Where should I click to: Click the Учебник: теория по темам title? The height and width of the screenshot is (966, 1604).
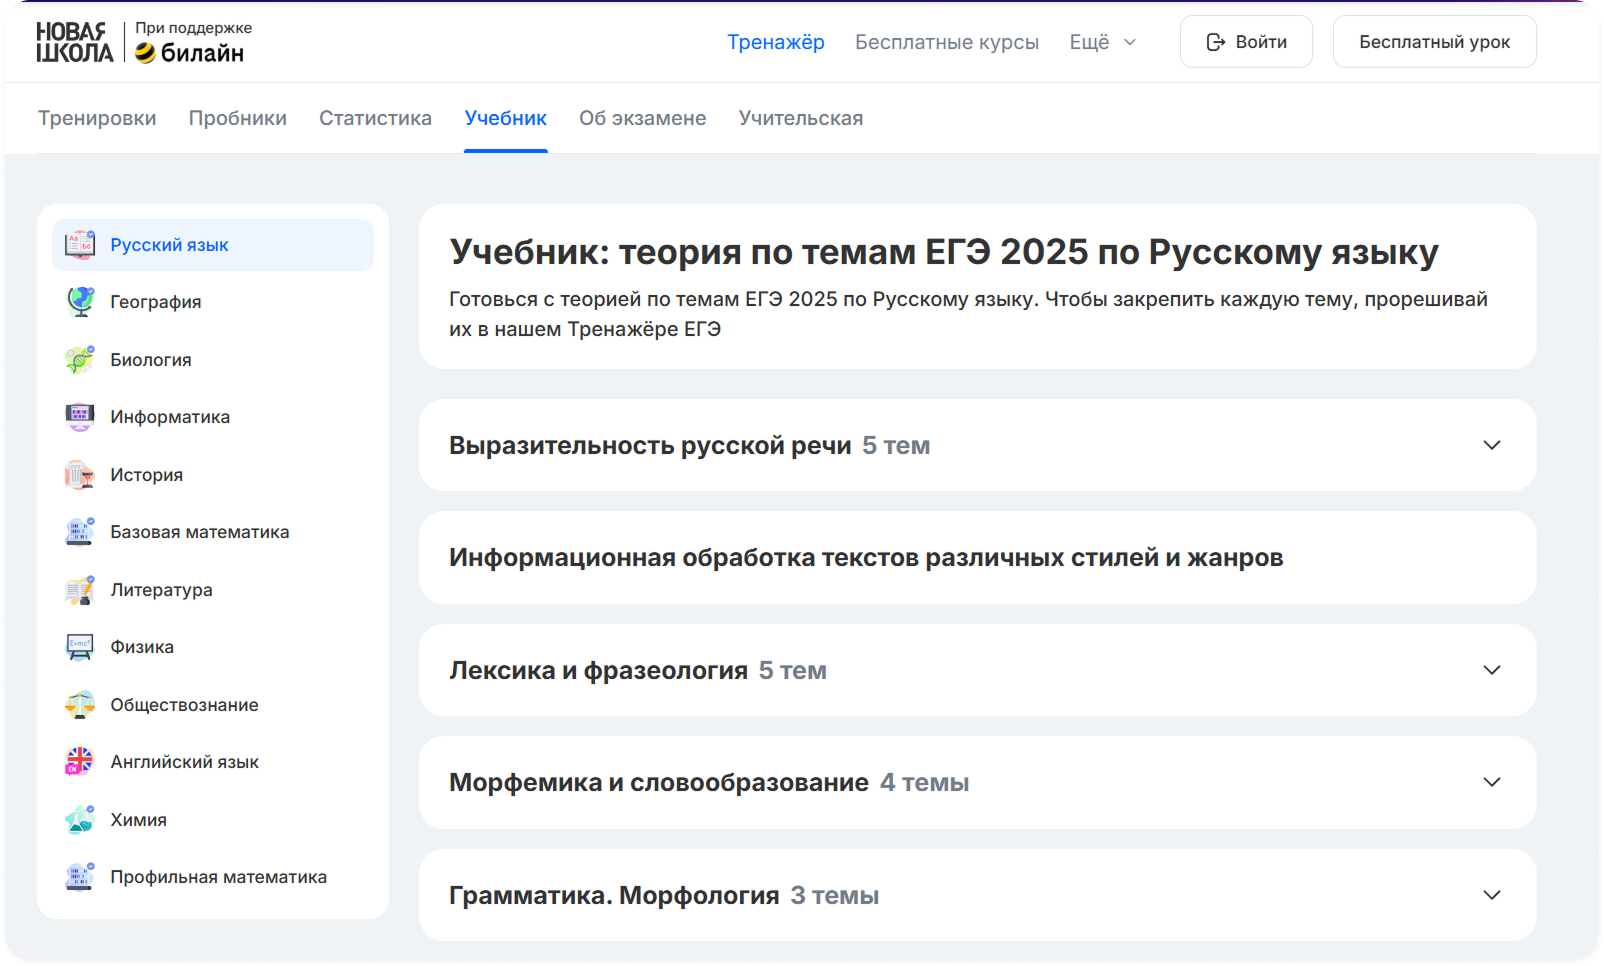tap(944, 252)
